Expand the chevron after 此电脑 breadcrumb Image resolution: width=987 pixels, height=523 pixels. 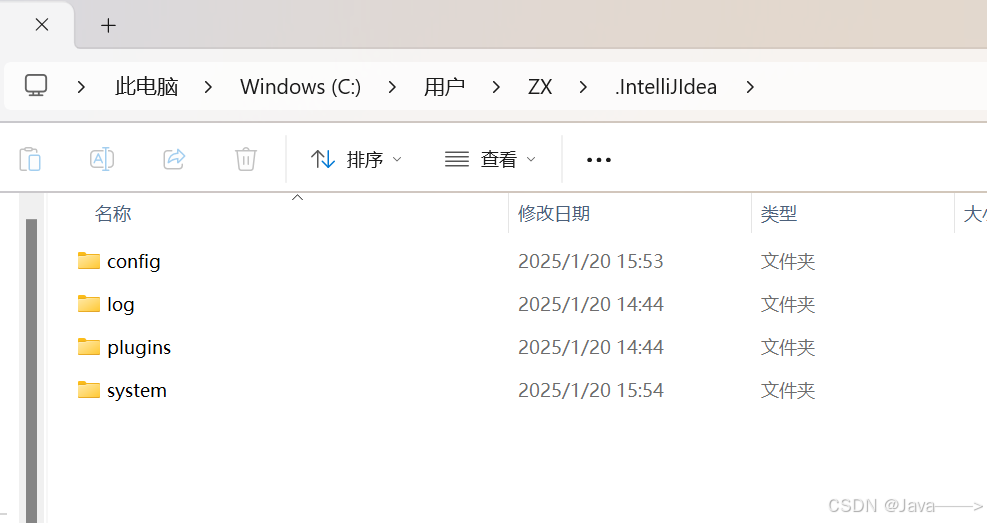point(208,87)
